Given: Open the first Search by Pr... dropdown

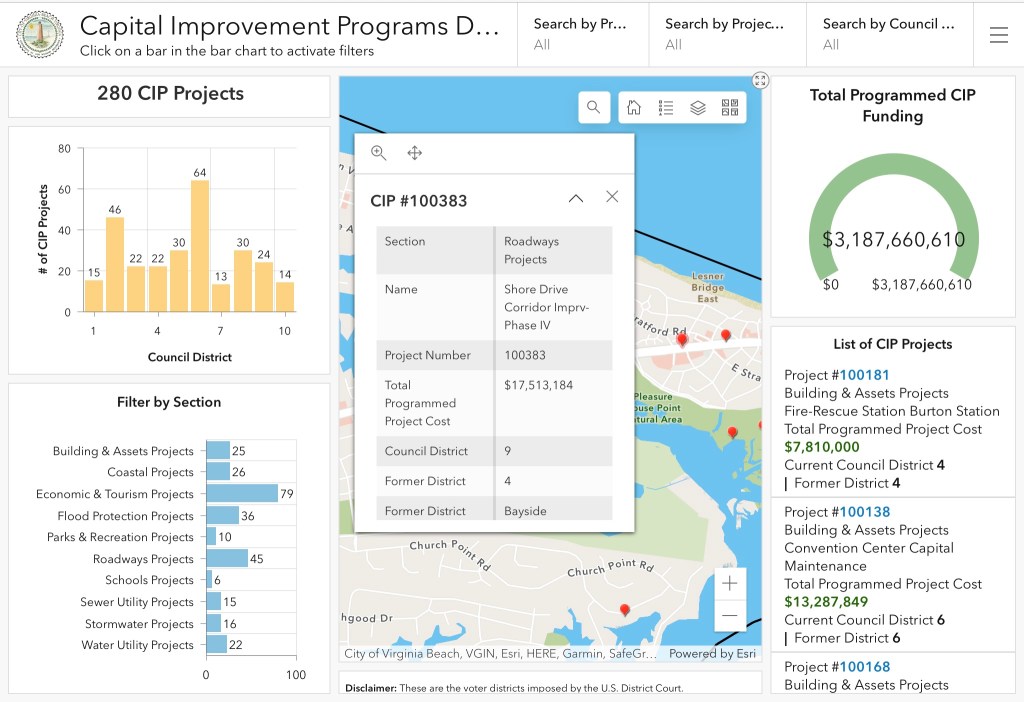Looking at the screenshot, I should [x=582, y=34].
